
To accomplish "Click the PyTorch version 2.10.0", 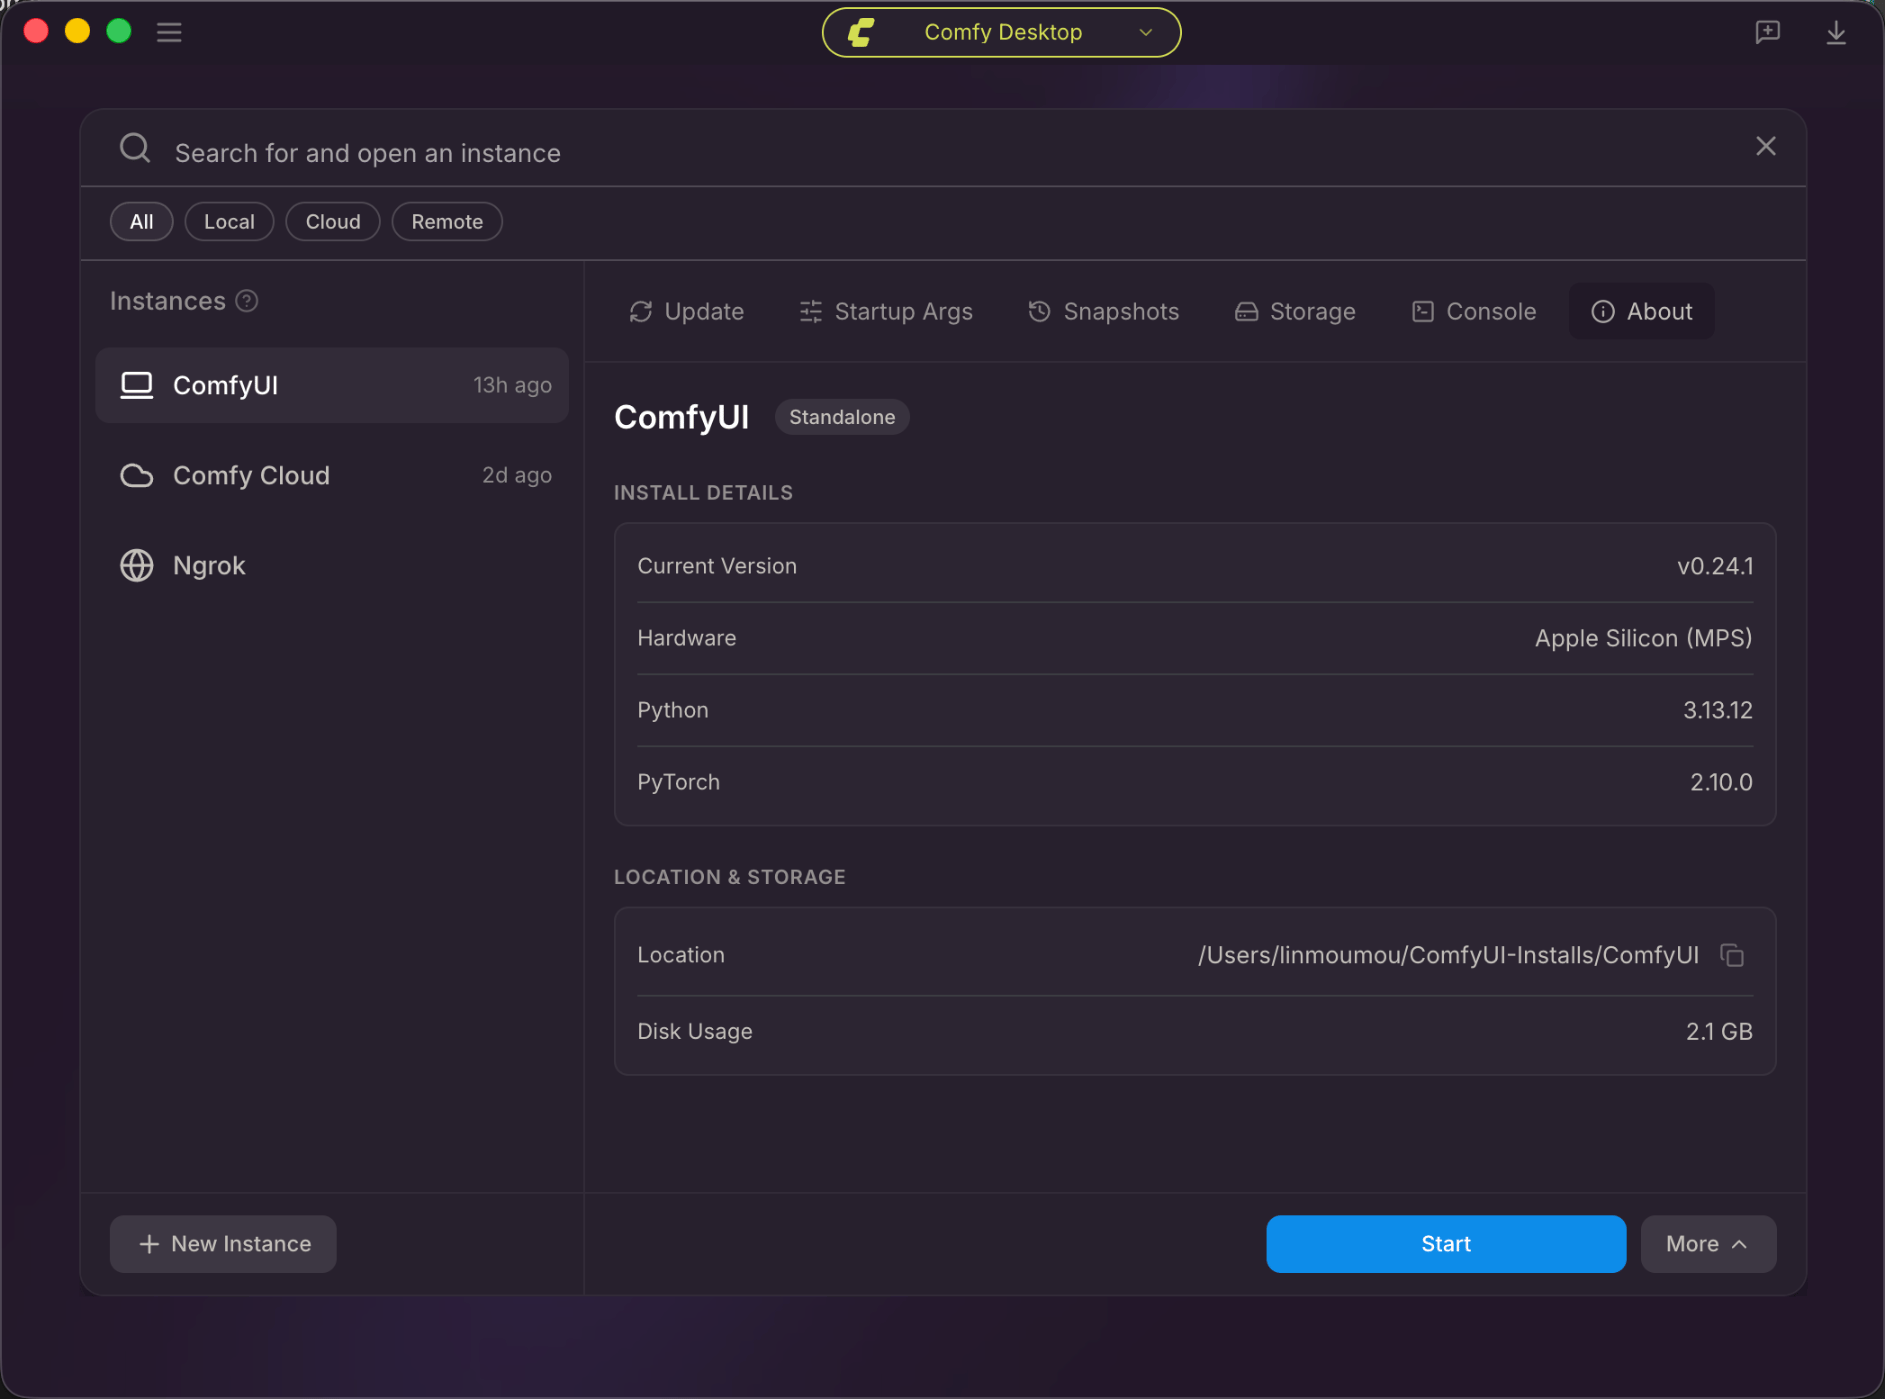I will click(x=1721, y=782).
